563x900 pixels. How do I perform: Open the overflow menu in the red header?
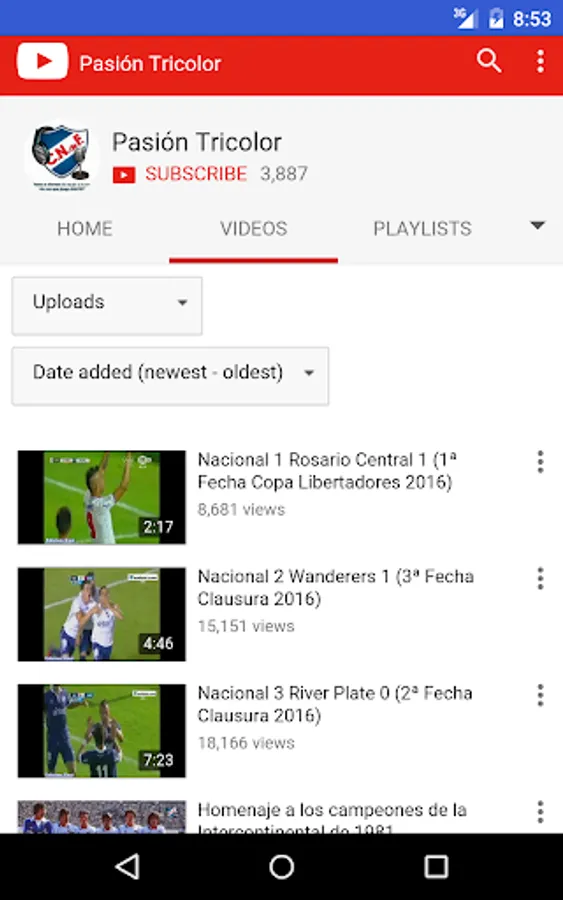click(540, 61)
